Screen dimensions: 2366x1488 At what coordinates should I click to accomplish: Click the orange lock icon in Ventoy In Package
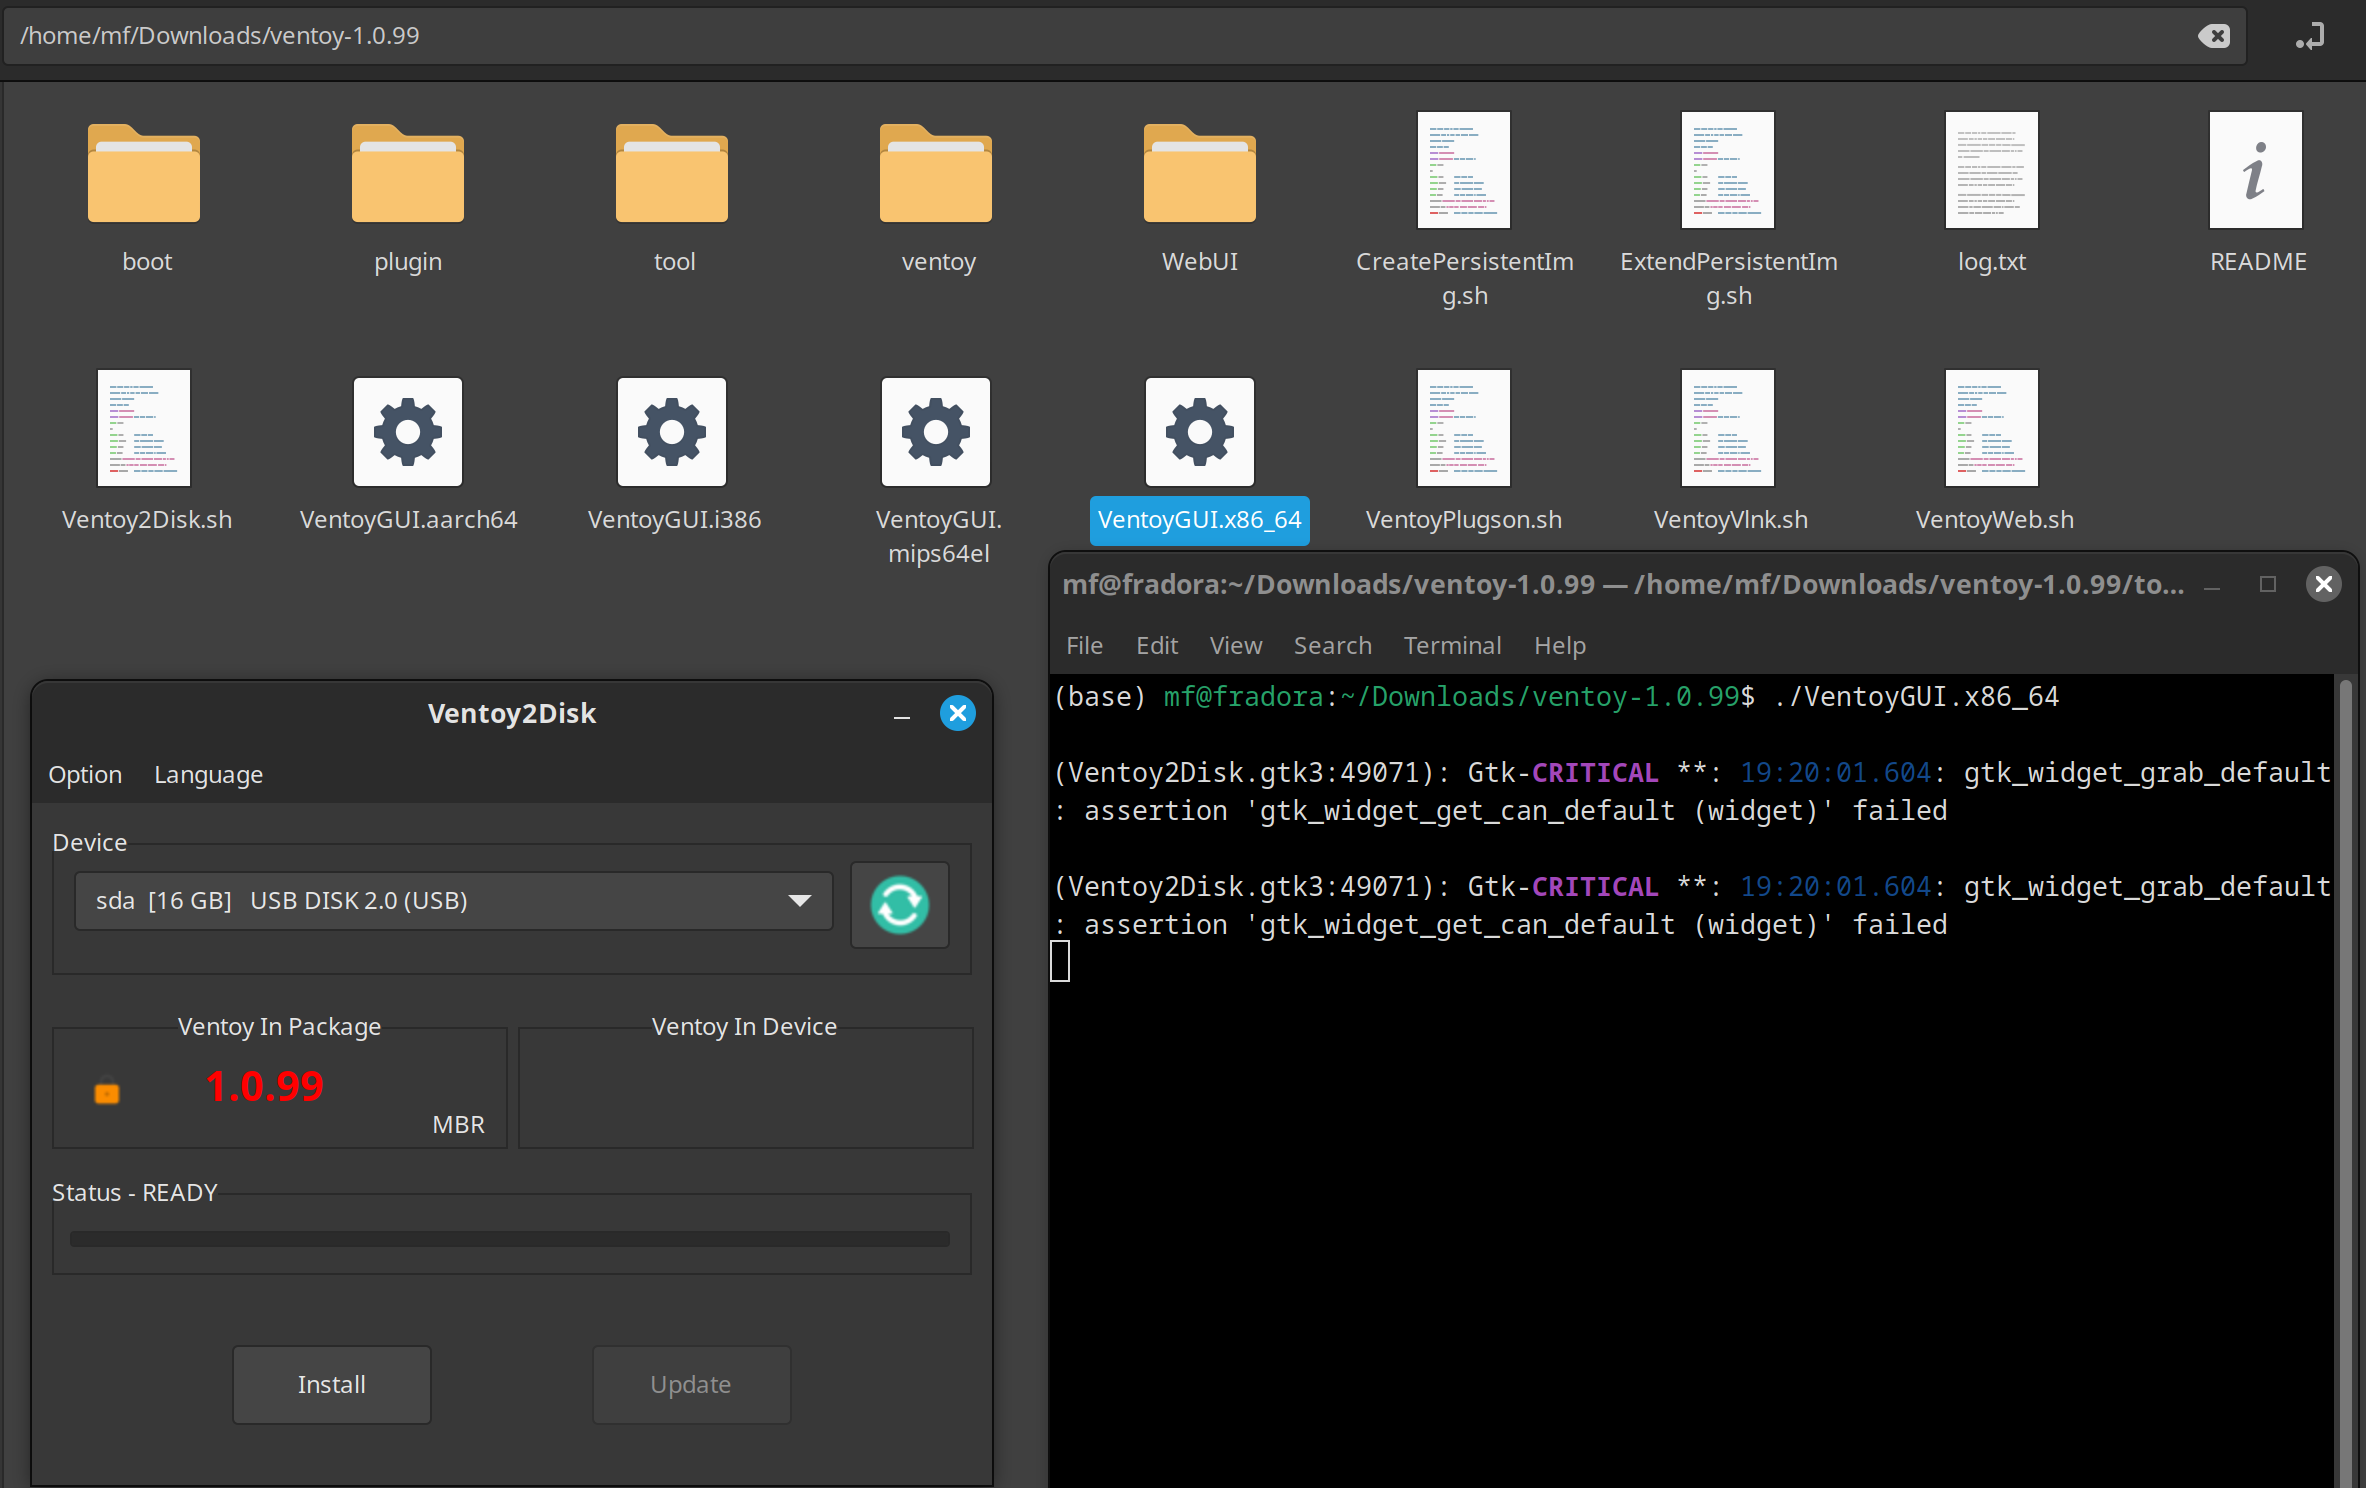pyautogui.click(x=107, y=1091)
